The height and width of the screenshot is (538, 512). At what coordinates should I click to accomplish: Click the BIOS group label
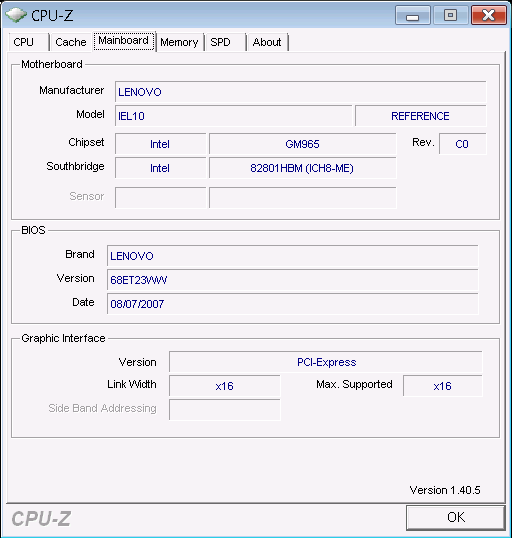33,230
